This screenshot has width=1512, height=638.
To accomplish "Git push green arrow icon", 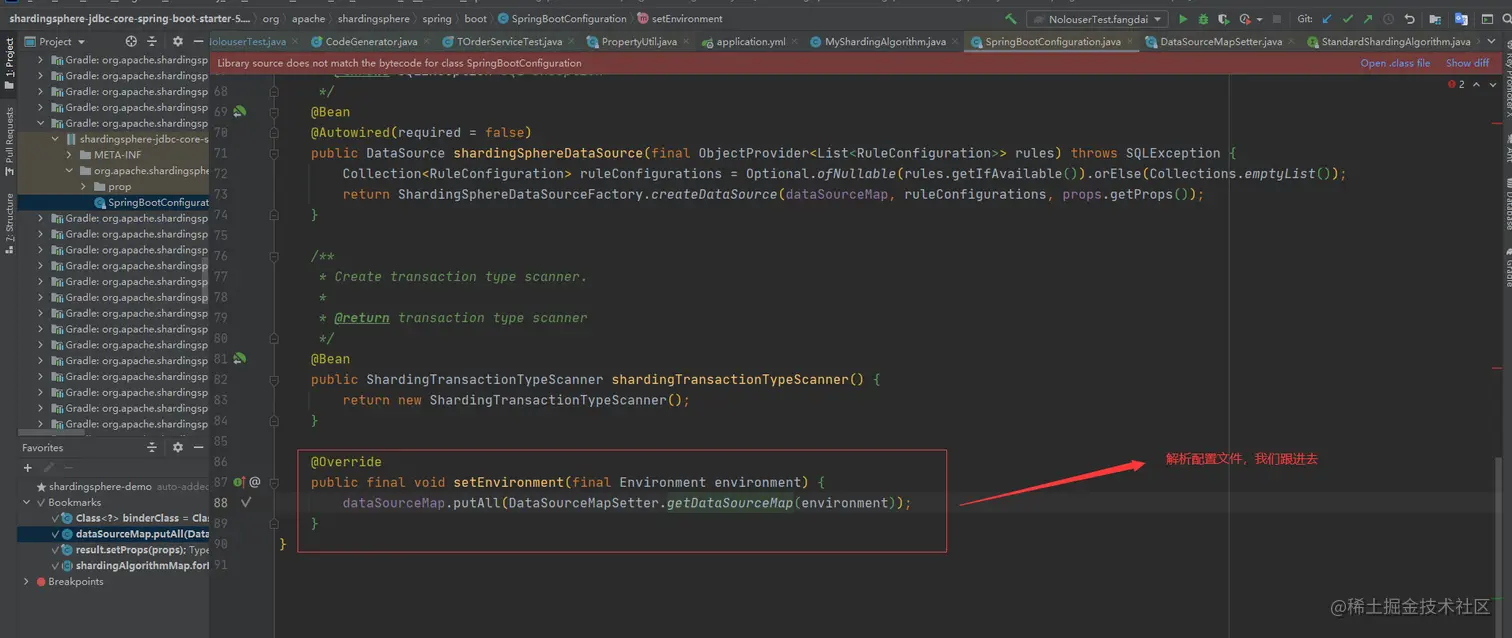I will (x=1368, y=19).
